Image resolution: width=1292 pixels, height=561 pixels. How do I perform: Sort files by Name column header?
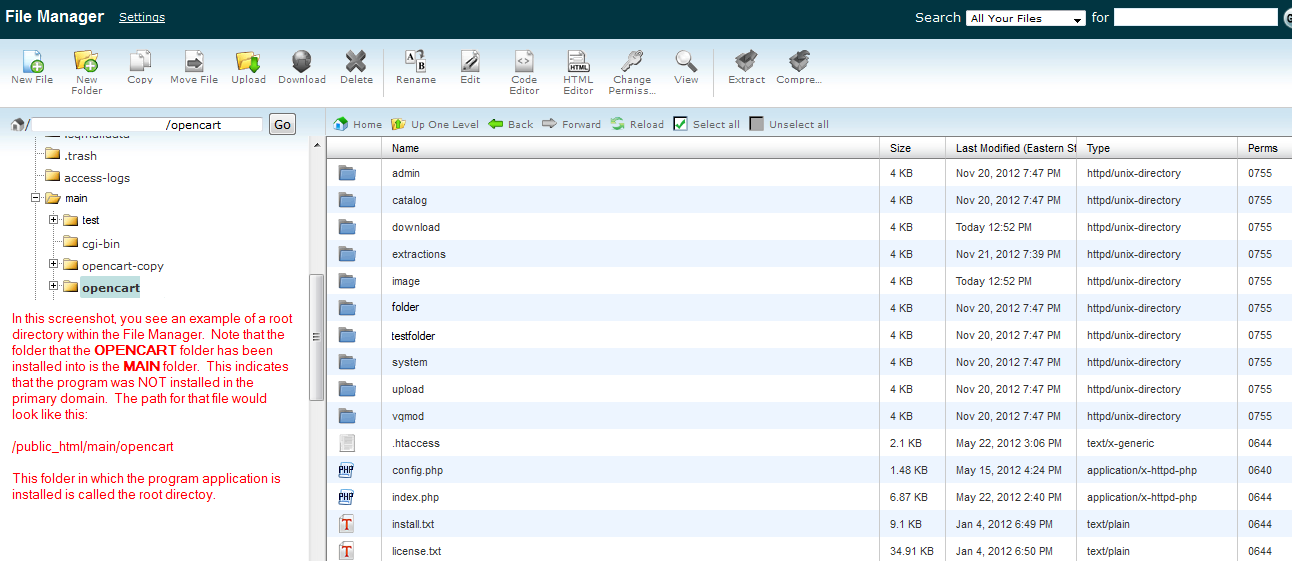click(405, 148)
